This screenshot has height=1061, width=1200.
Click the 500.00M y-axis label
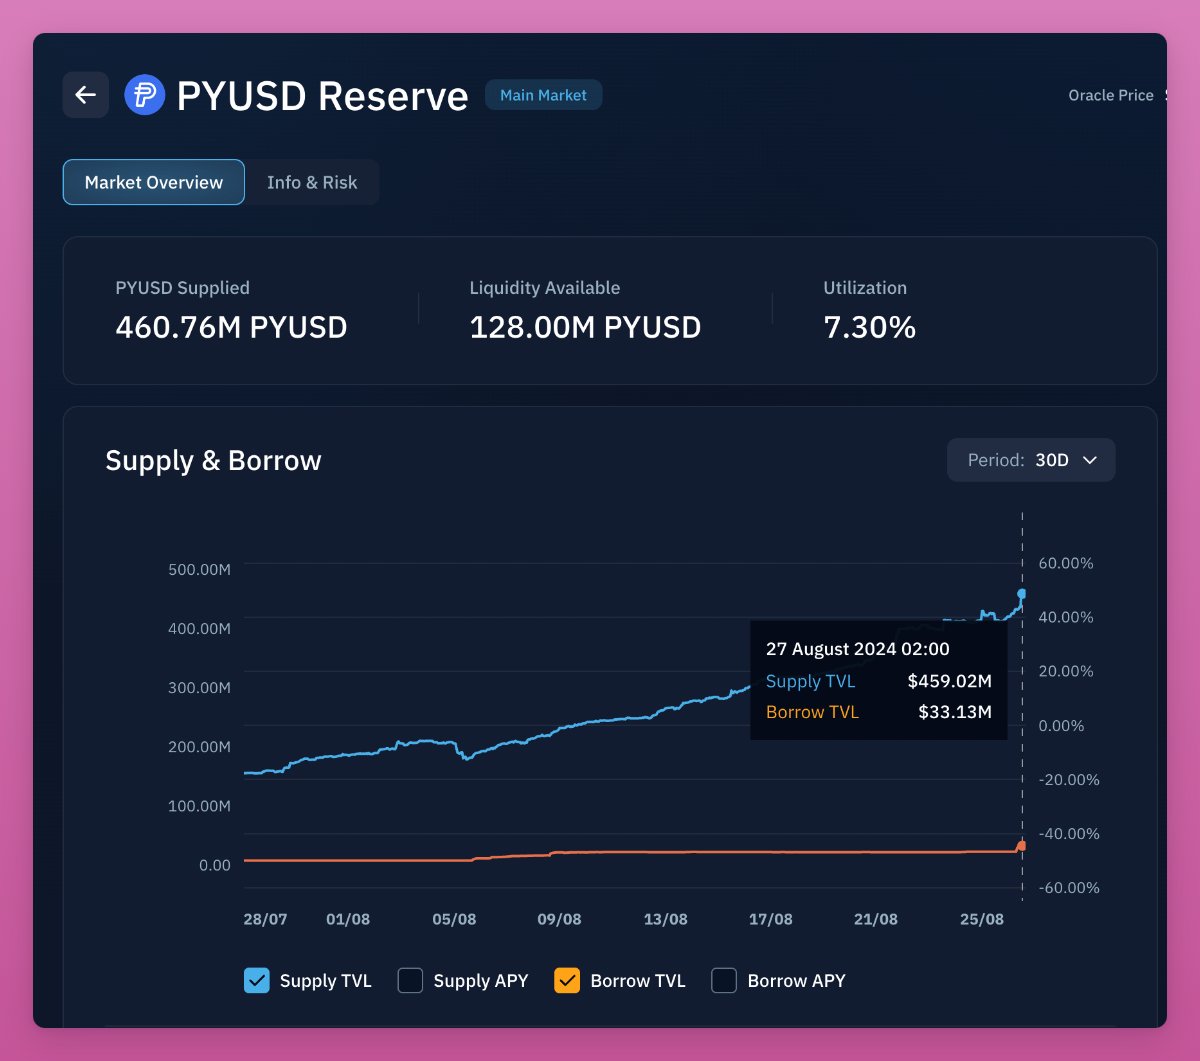pyautogui.click(x=199, y=569)
